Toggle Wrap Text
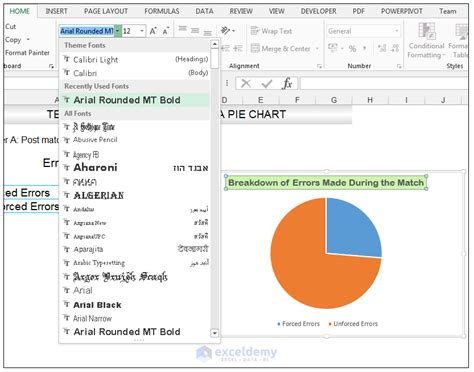This screenshot has width=474, height=372. pyautogui.click(x=271, y=31)
